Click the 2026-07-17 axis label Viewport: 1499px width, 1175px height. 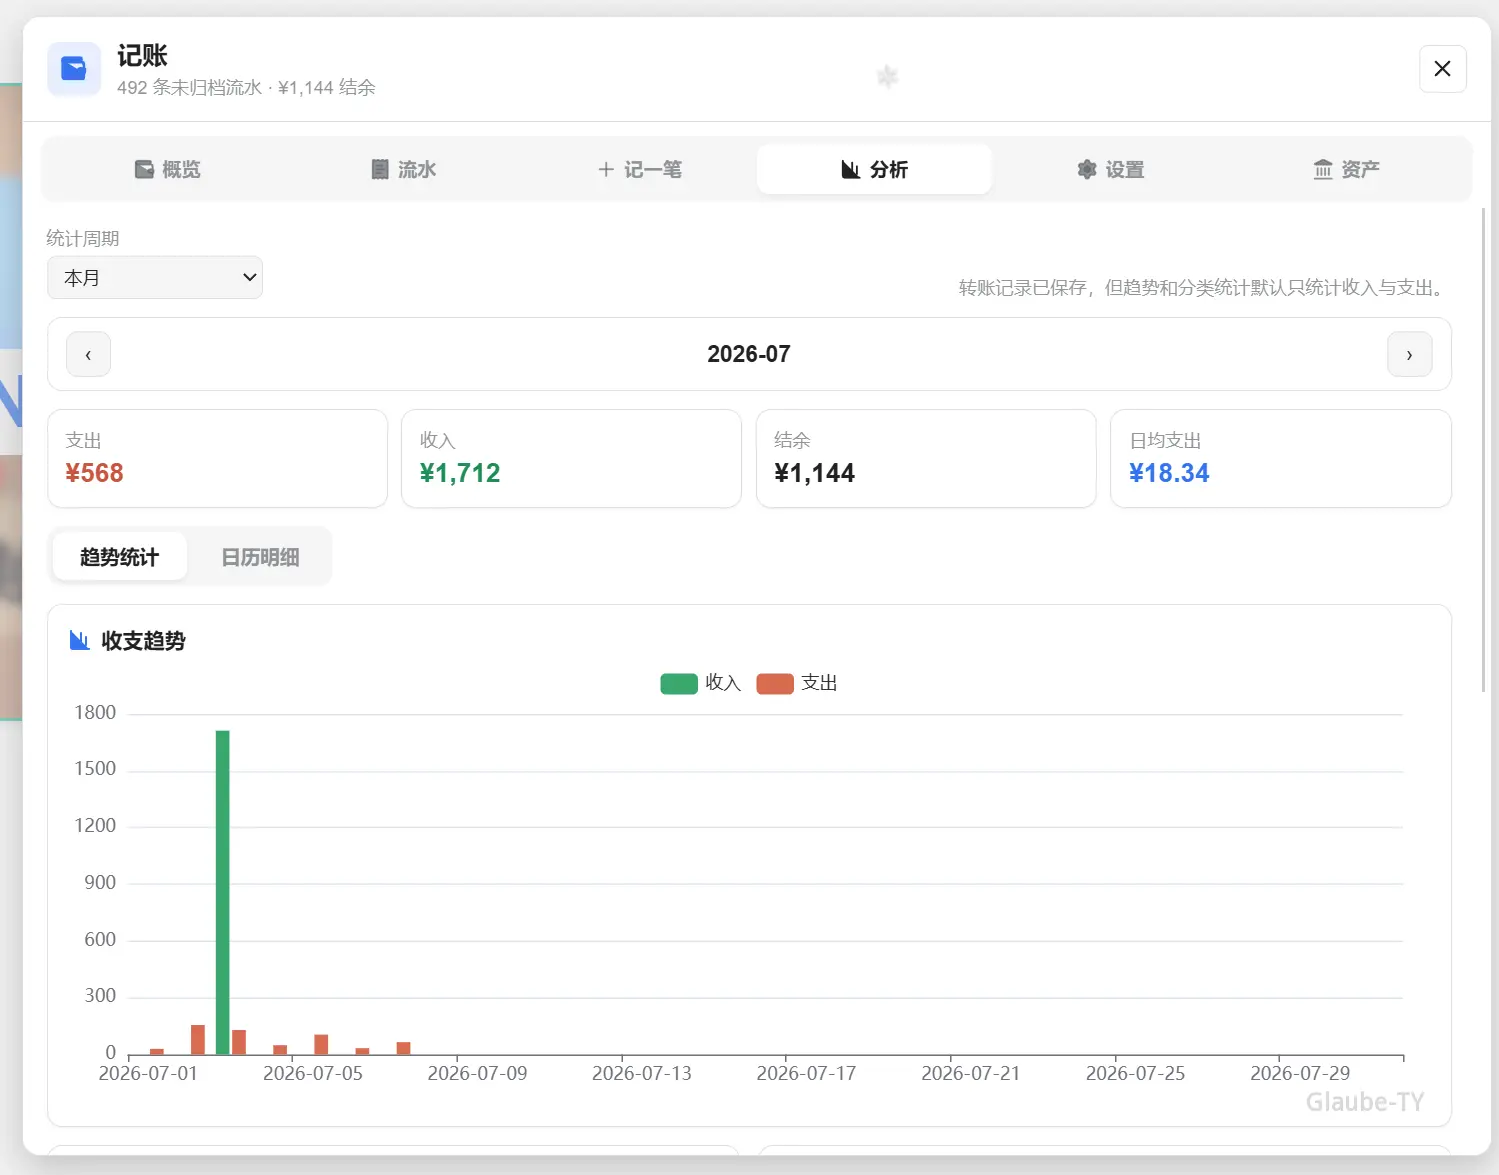point(806,1073)
